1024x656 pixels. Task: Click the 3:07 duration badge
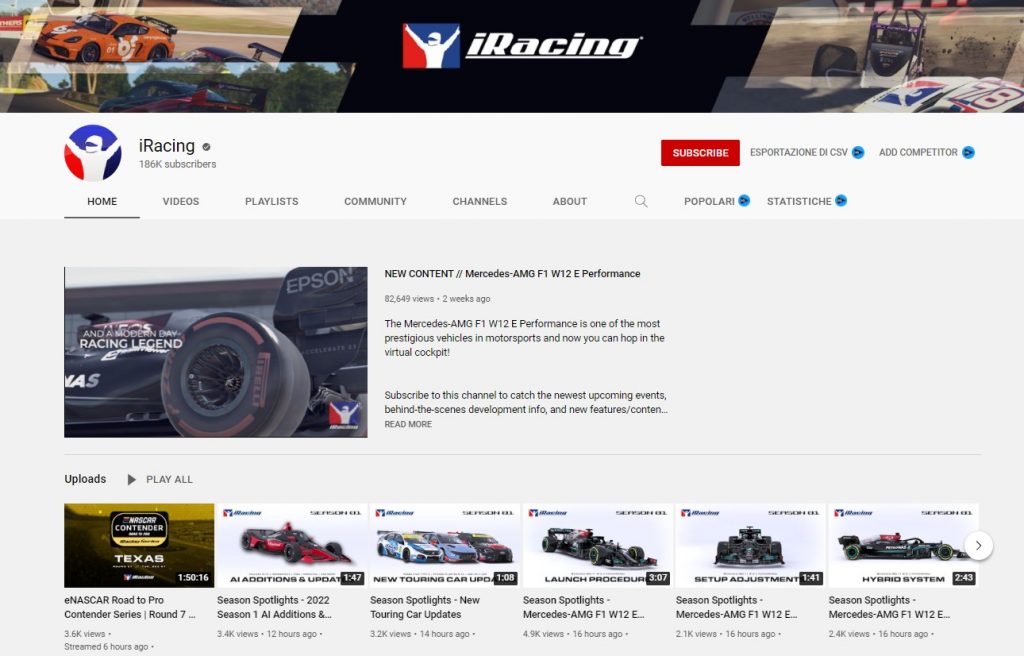658,578
